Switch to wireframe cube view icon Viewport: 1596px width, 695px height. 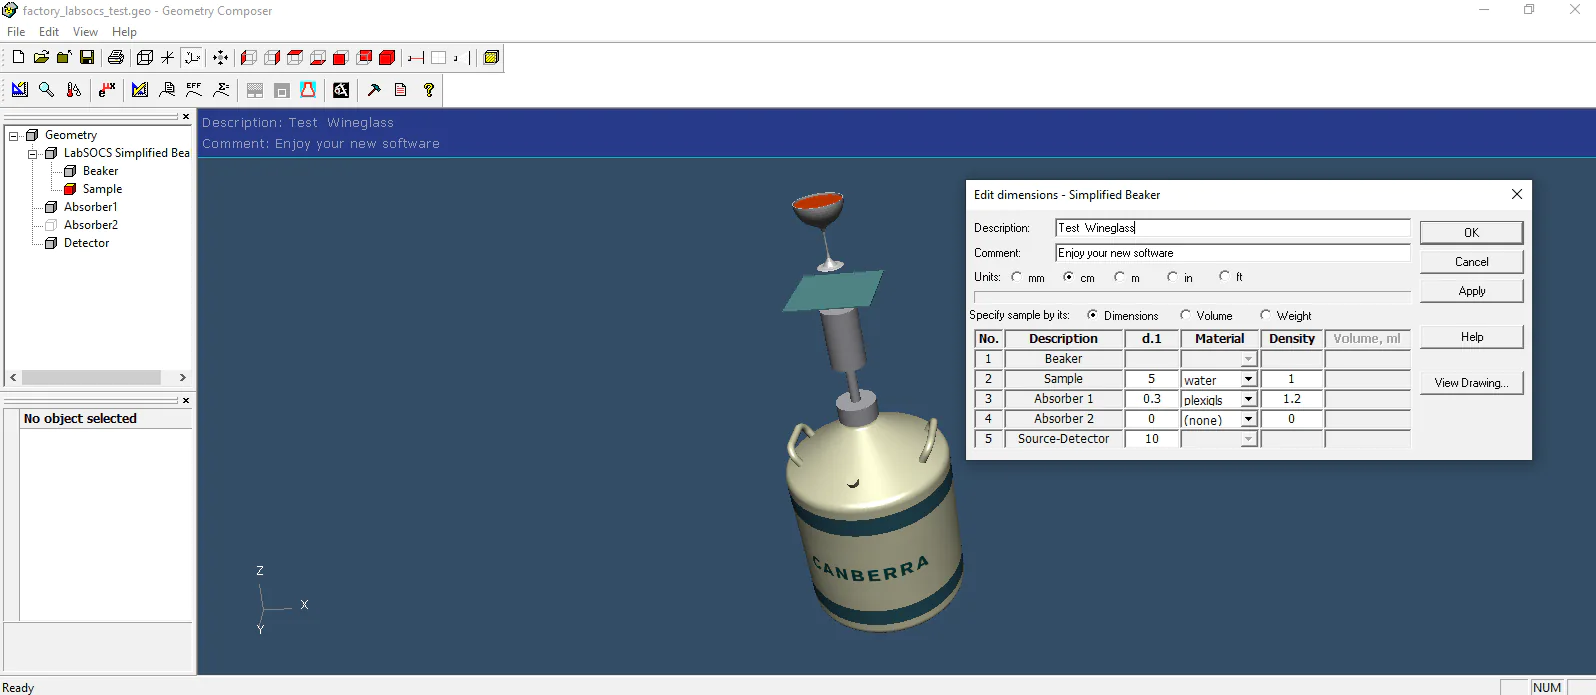point(145,58)
